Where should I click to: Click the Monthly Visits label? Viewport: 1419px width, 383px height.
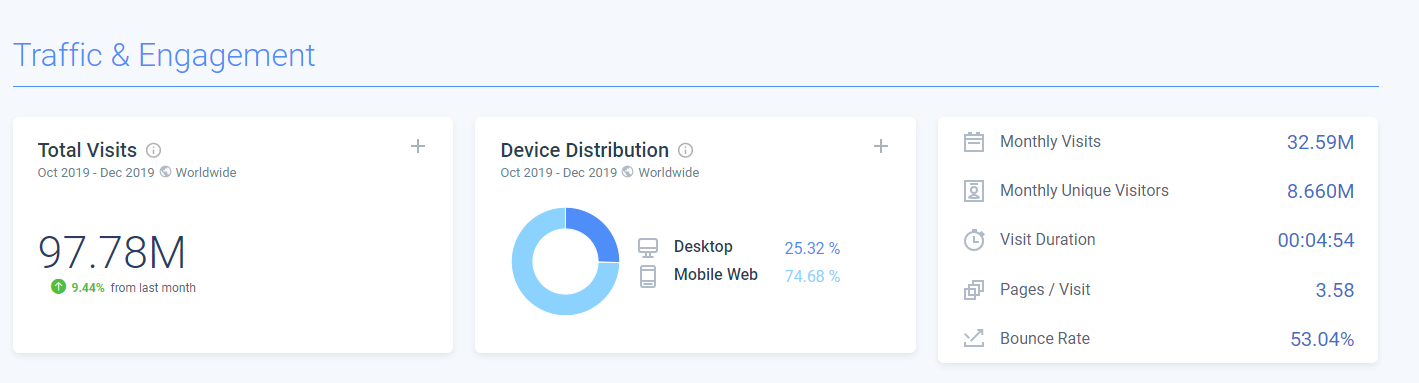(x=1050, y=142)
